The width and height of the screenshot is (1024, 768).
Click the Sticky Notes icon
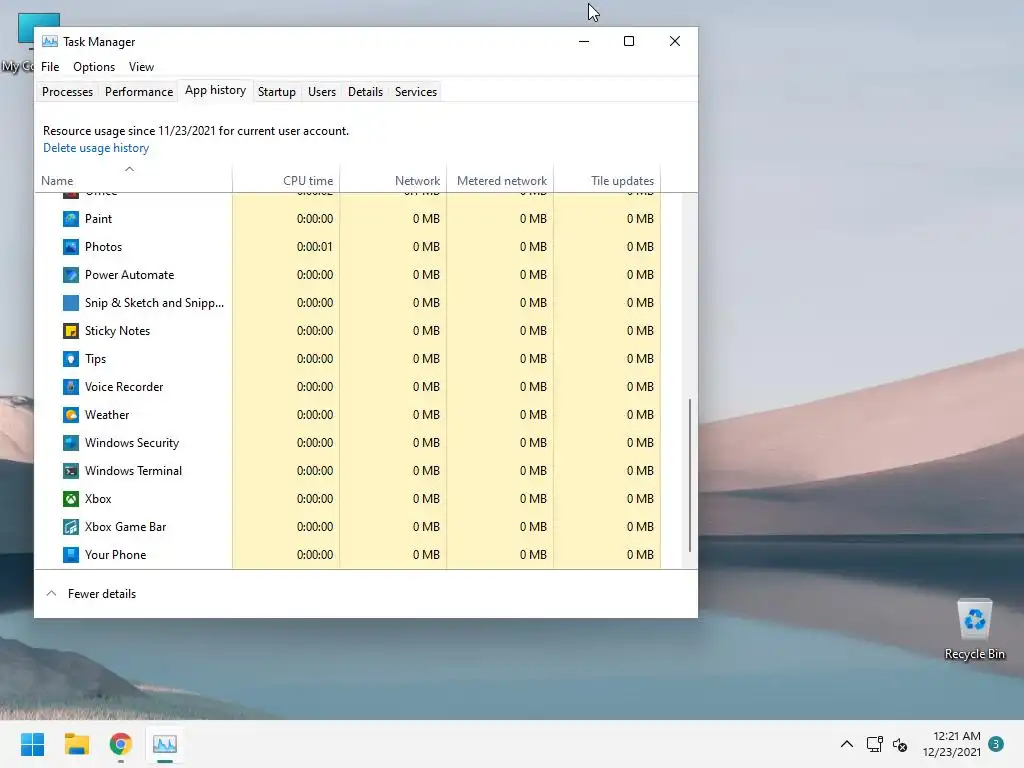tap(71, 331)
